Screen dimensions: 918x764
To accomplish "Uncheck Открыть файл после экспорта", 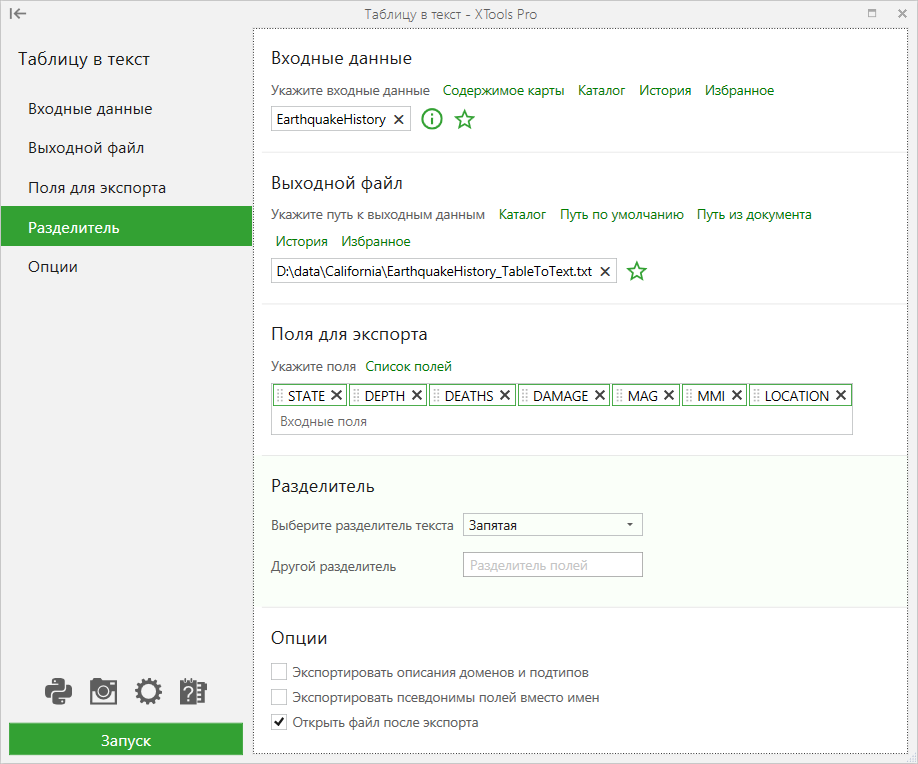I will (x=280, y=722).
